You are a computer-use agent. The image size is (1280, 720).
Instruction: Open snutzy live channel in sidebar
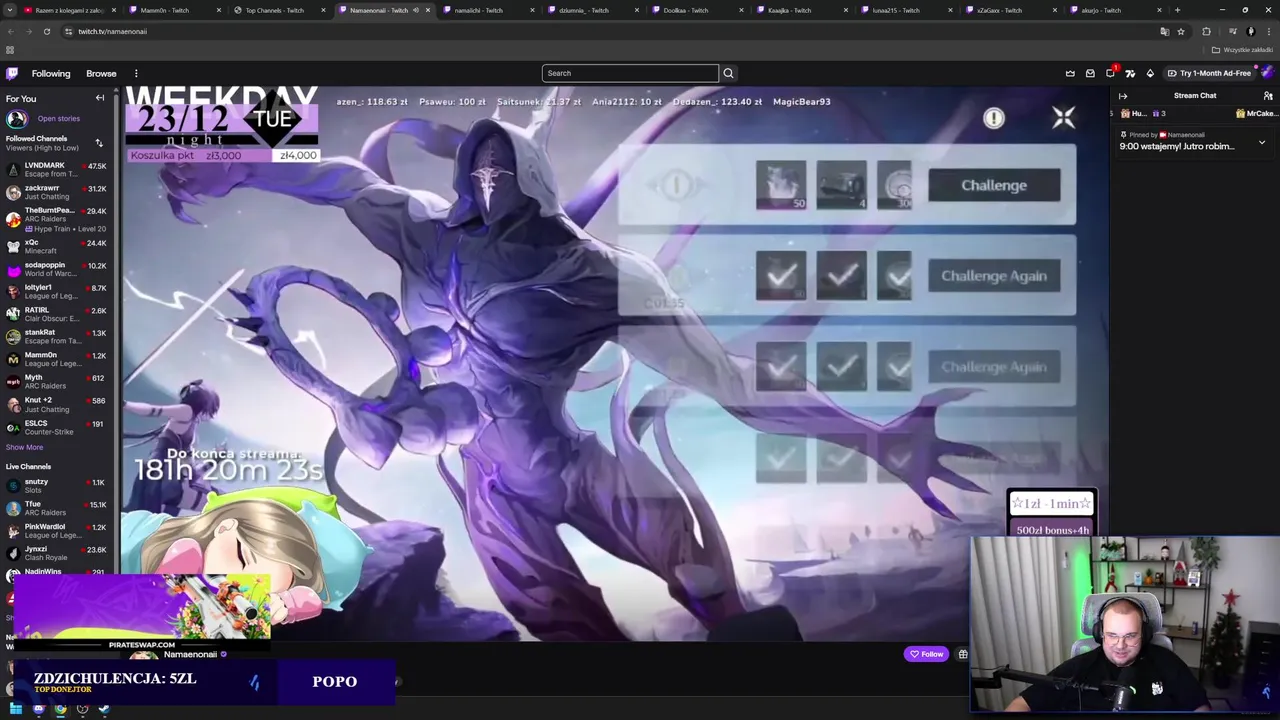(56, 486)
